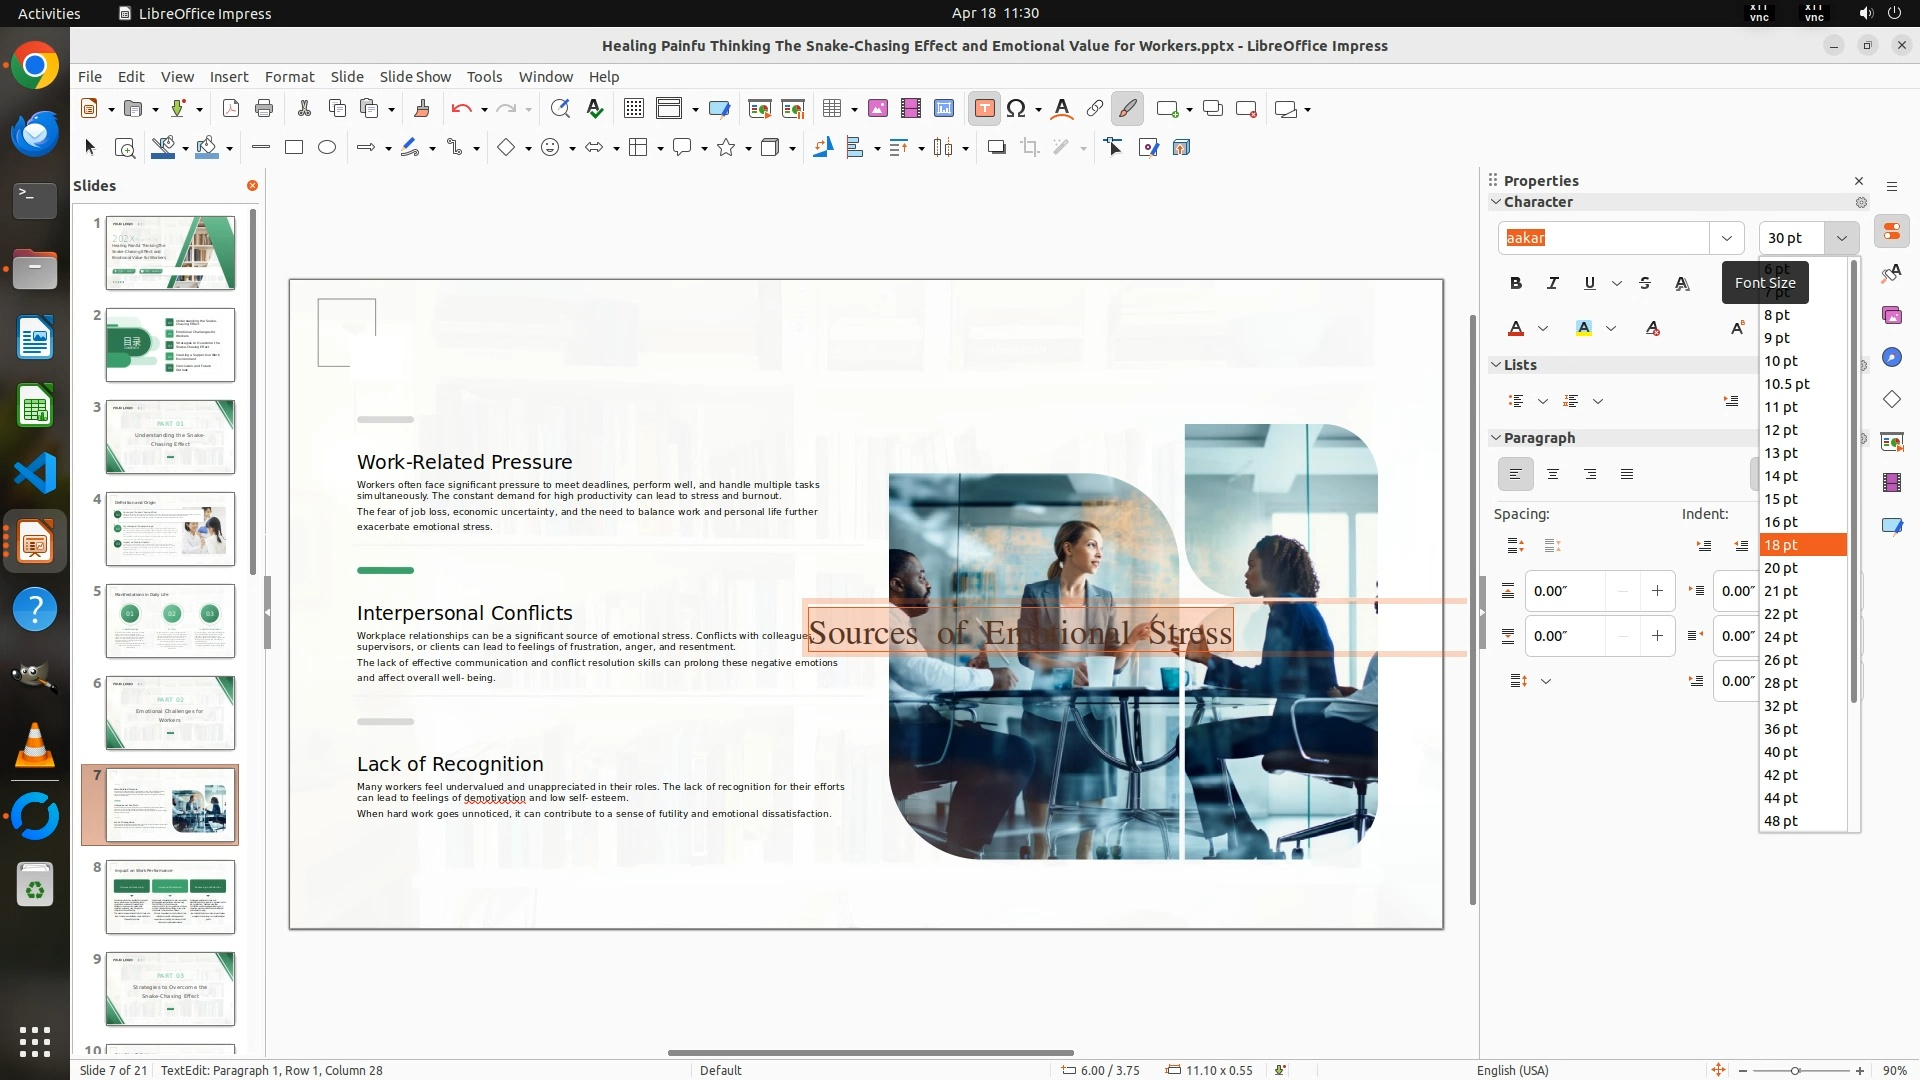The image size is (1920, 1080).
Task: Collapse the Lists section
Action: pyautogui.click(x=1497, y=365)
